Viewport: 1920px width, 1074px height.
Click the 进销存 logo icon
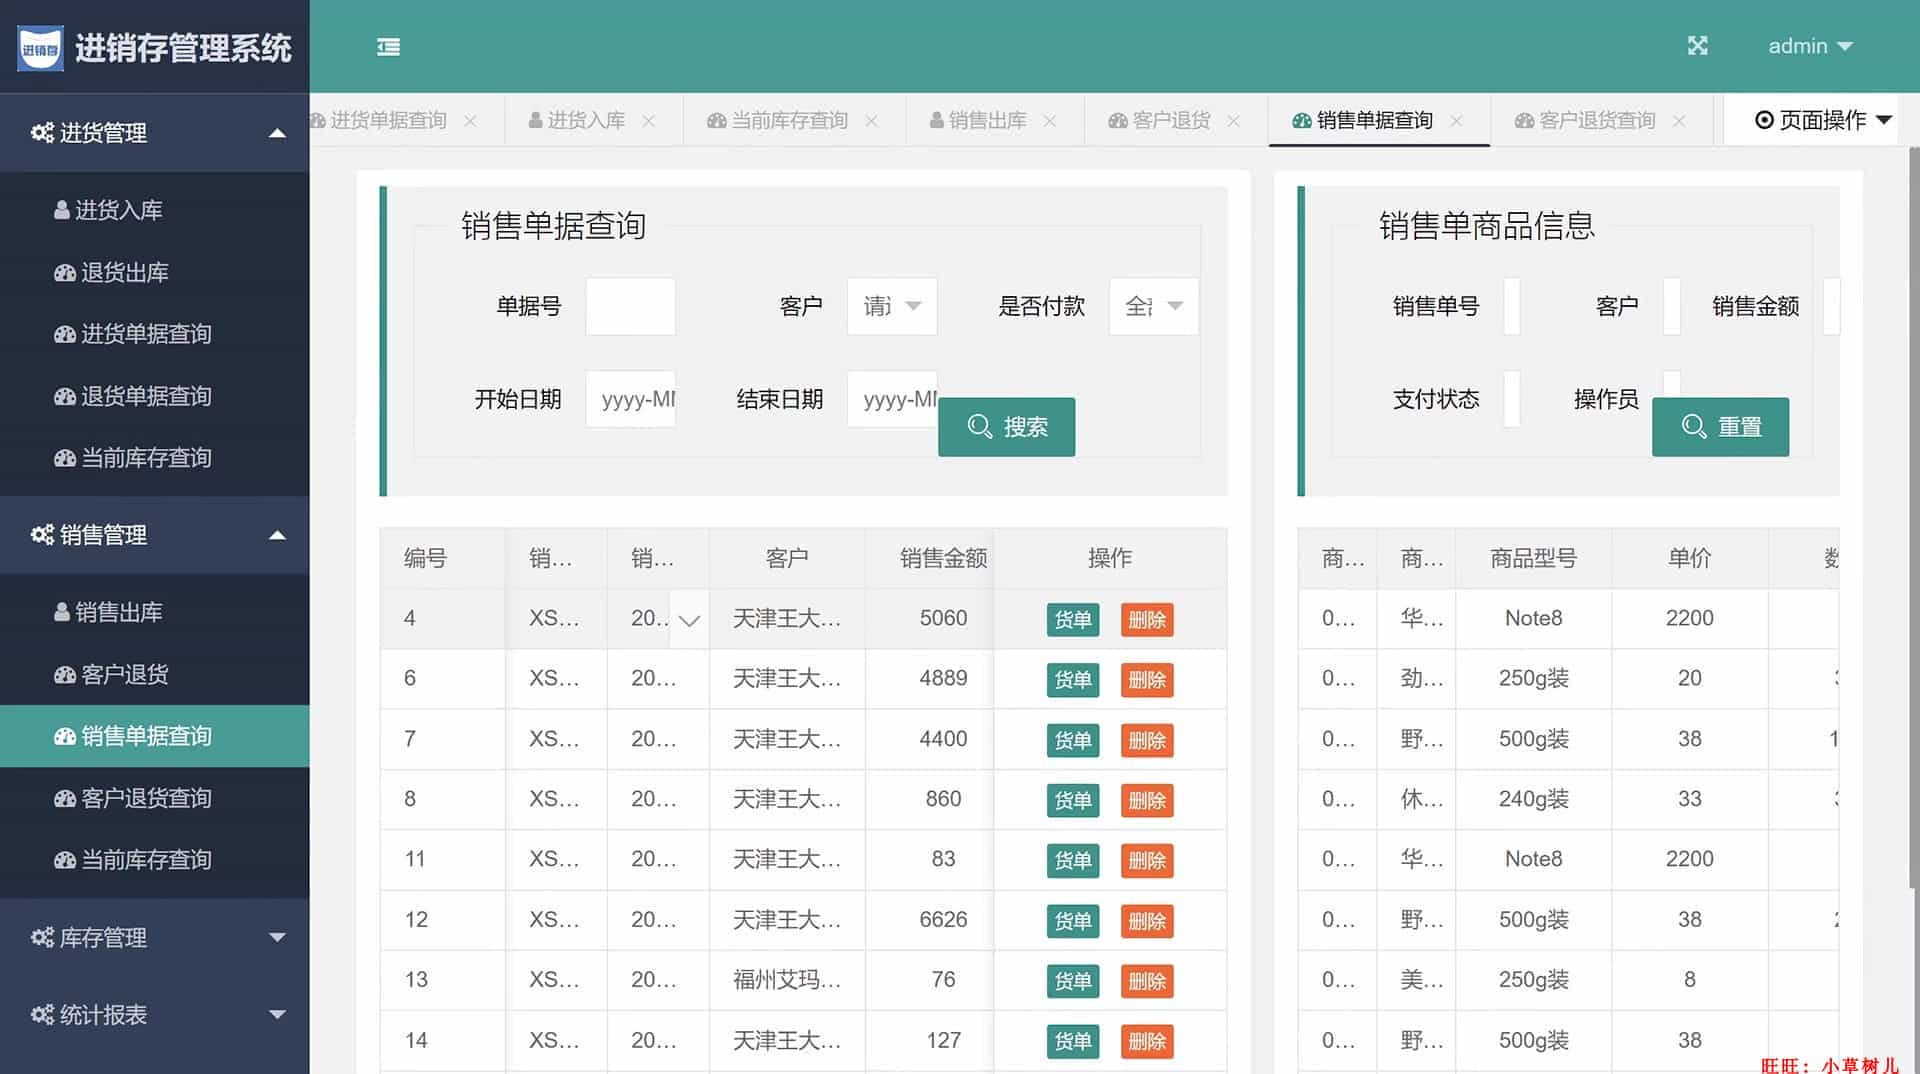coord(40,48)
